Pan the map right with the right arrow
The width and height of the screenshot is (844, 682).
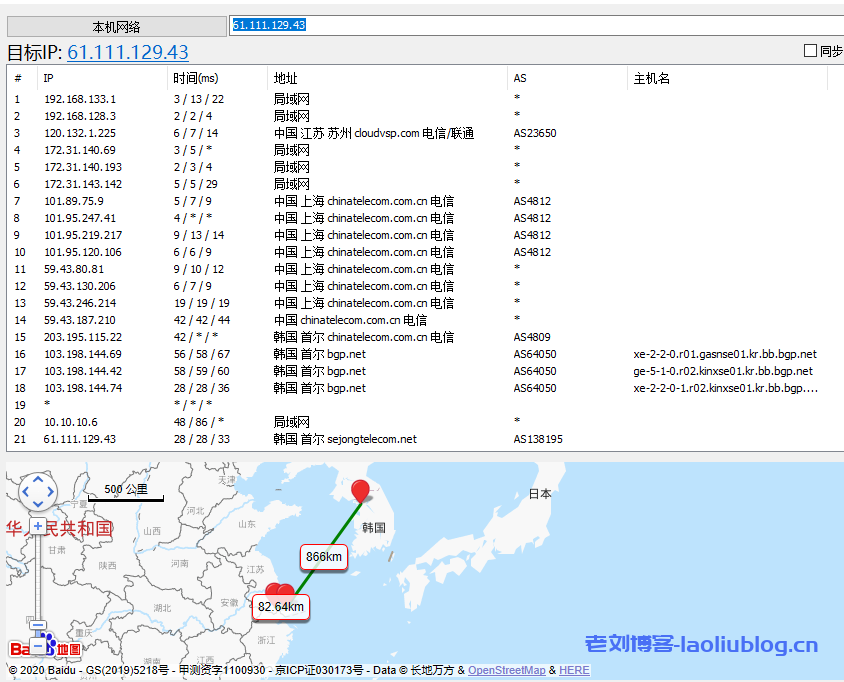(52, 492)
